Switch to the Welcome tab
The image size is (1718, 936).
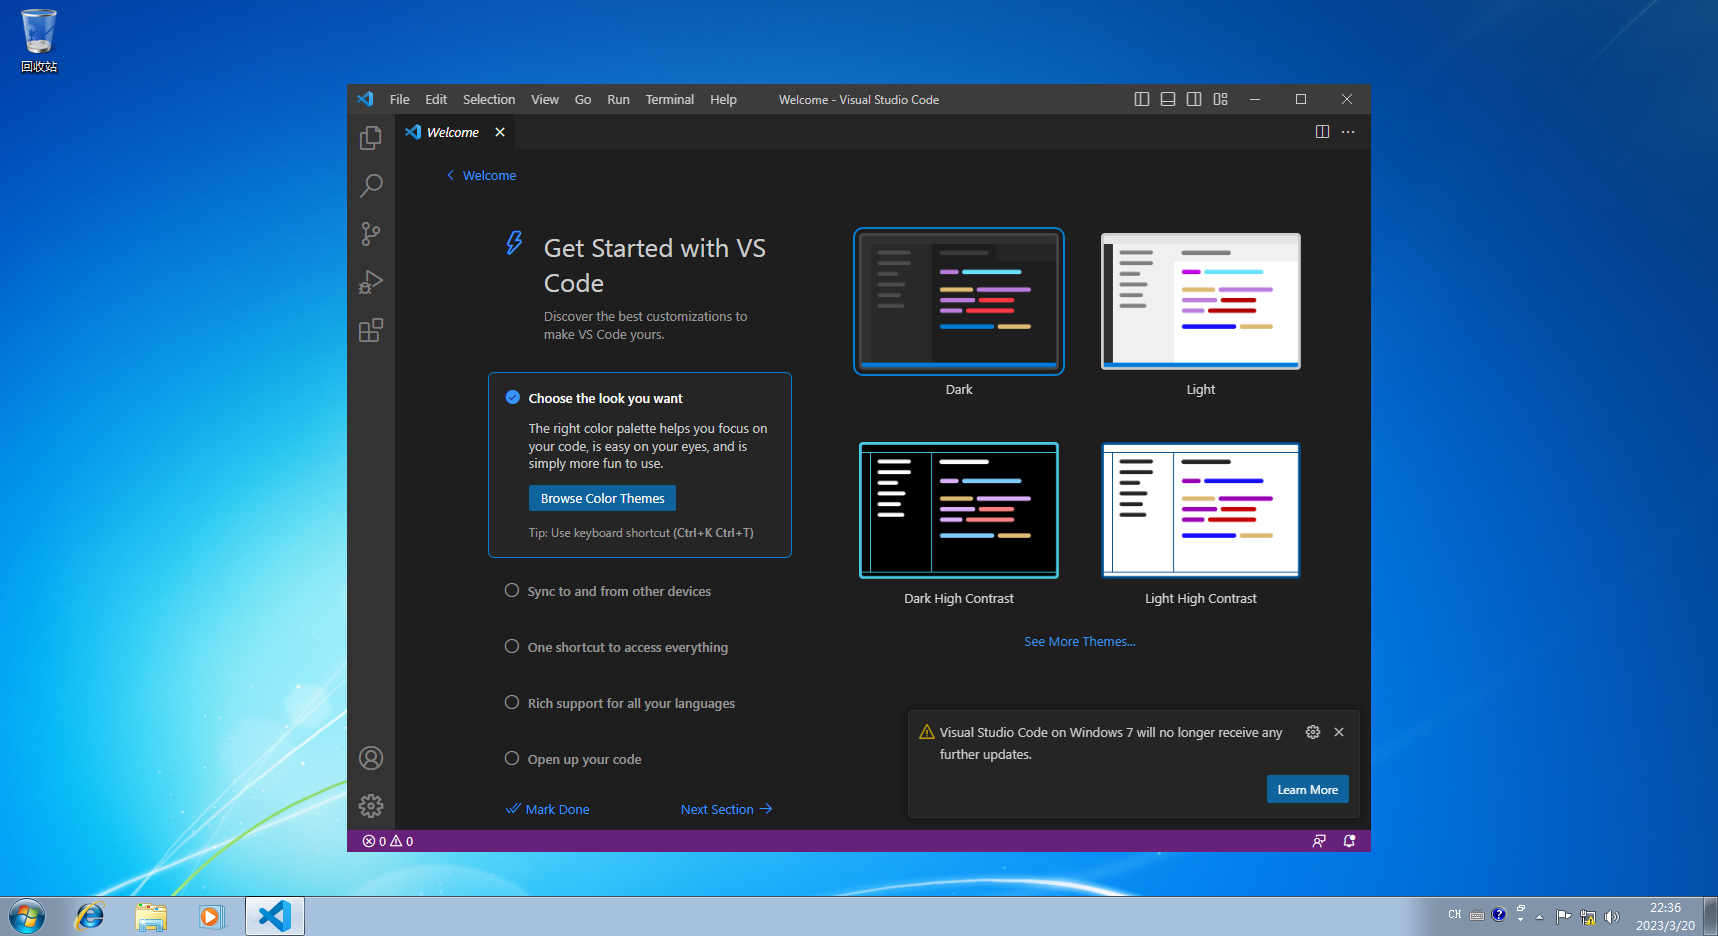coord(451,131)
